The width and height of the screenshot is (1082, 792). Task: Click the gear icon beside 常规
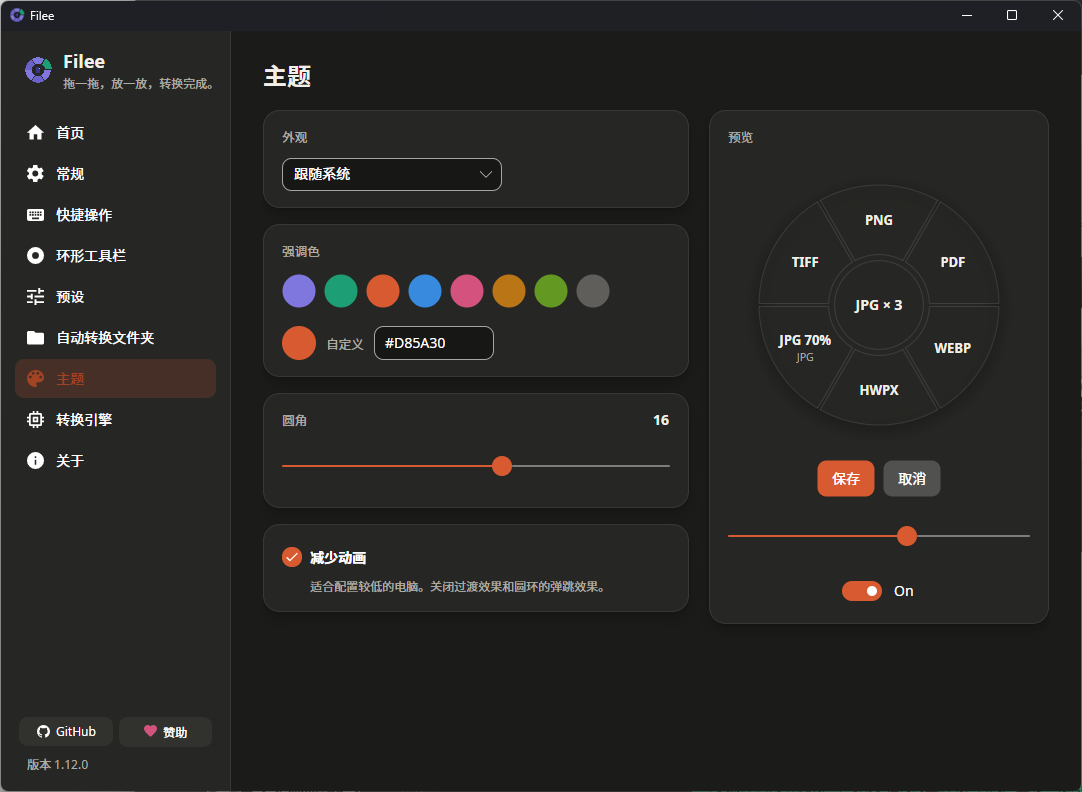[35, 173]
